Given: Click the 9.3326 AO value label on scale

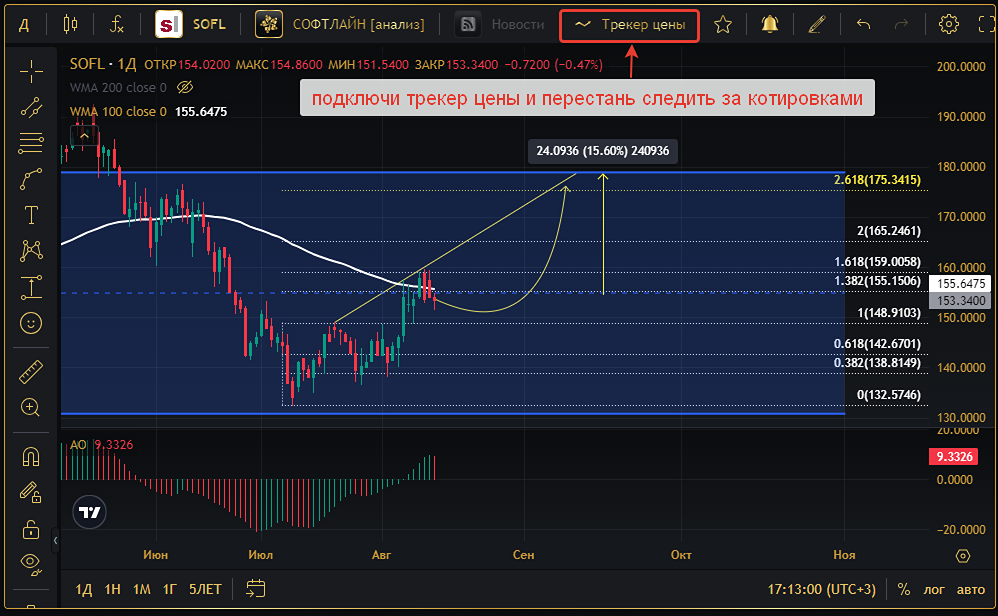Looking at the screenshot, I should point(953,456).
